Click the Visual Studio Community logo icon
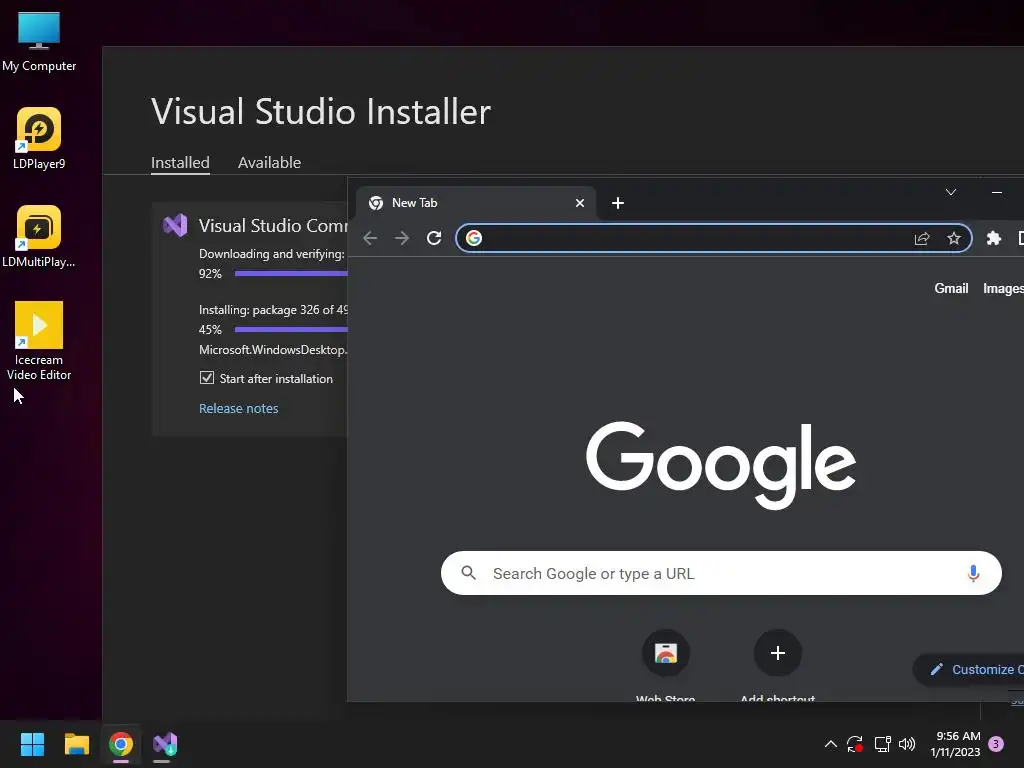The height and width of the screenshot is (768, 1024). (x=175, y=225)
